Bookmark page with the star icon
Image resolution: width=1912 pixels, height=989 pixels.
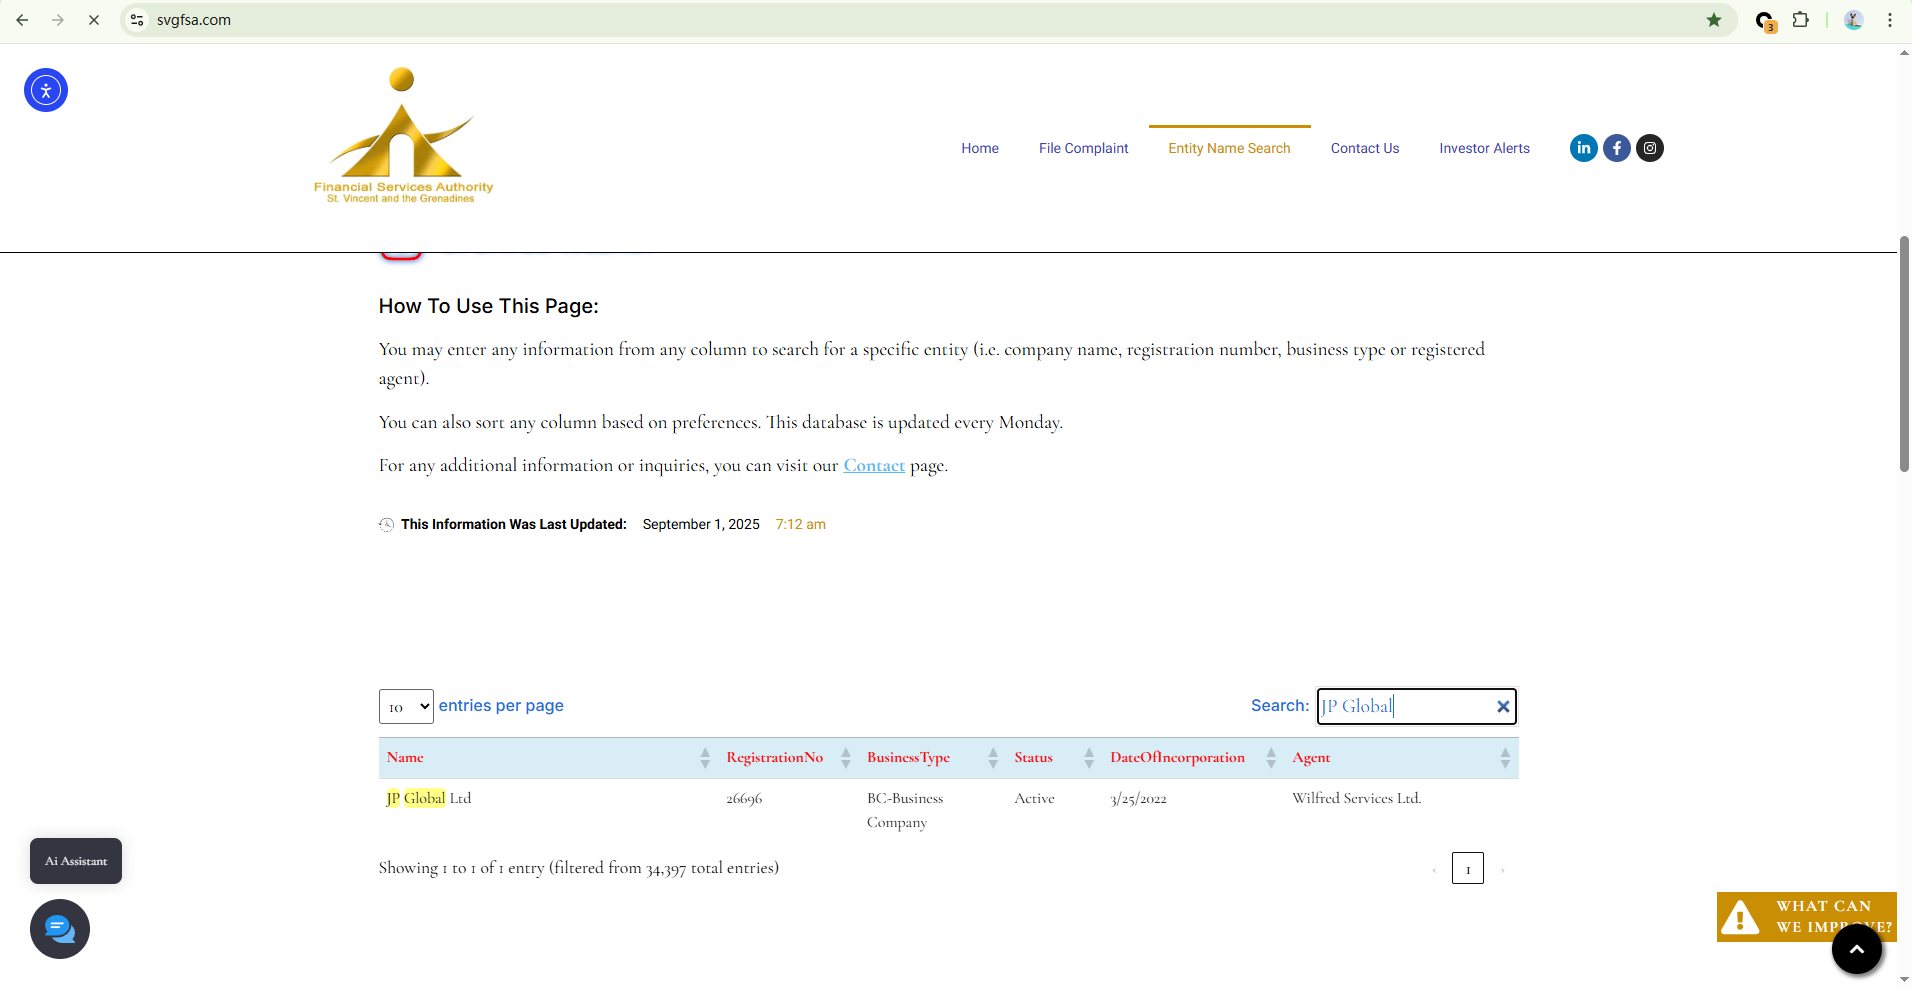click(1713, 20)
